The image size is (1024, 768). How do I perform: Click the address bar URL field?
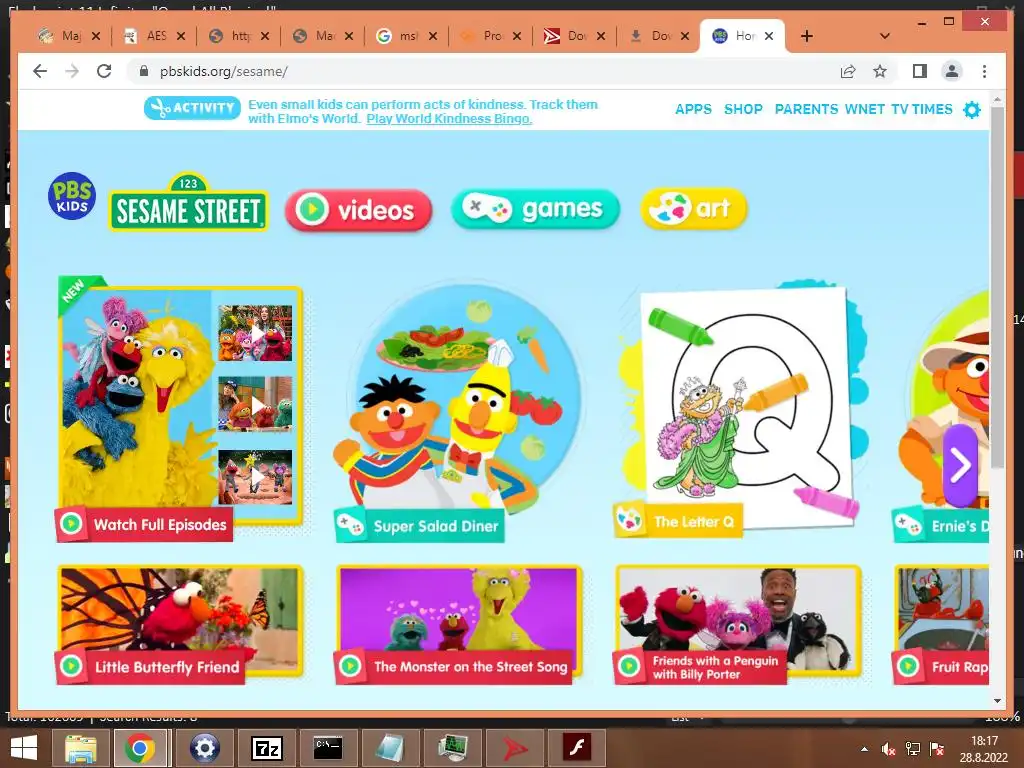pyautogui.click(x=483, y=71)
